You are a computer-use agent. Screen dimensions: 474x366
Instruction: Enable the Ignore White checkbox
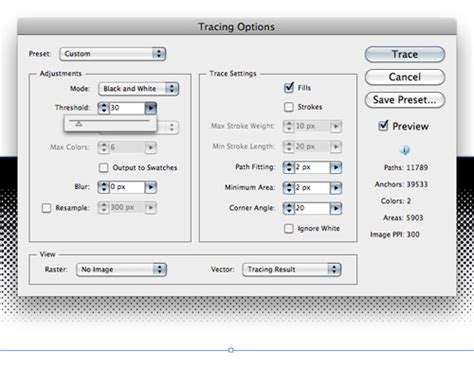[289, 229]
